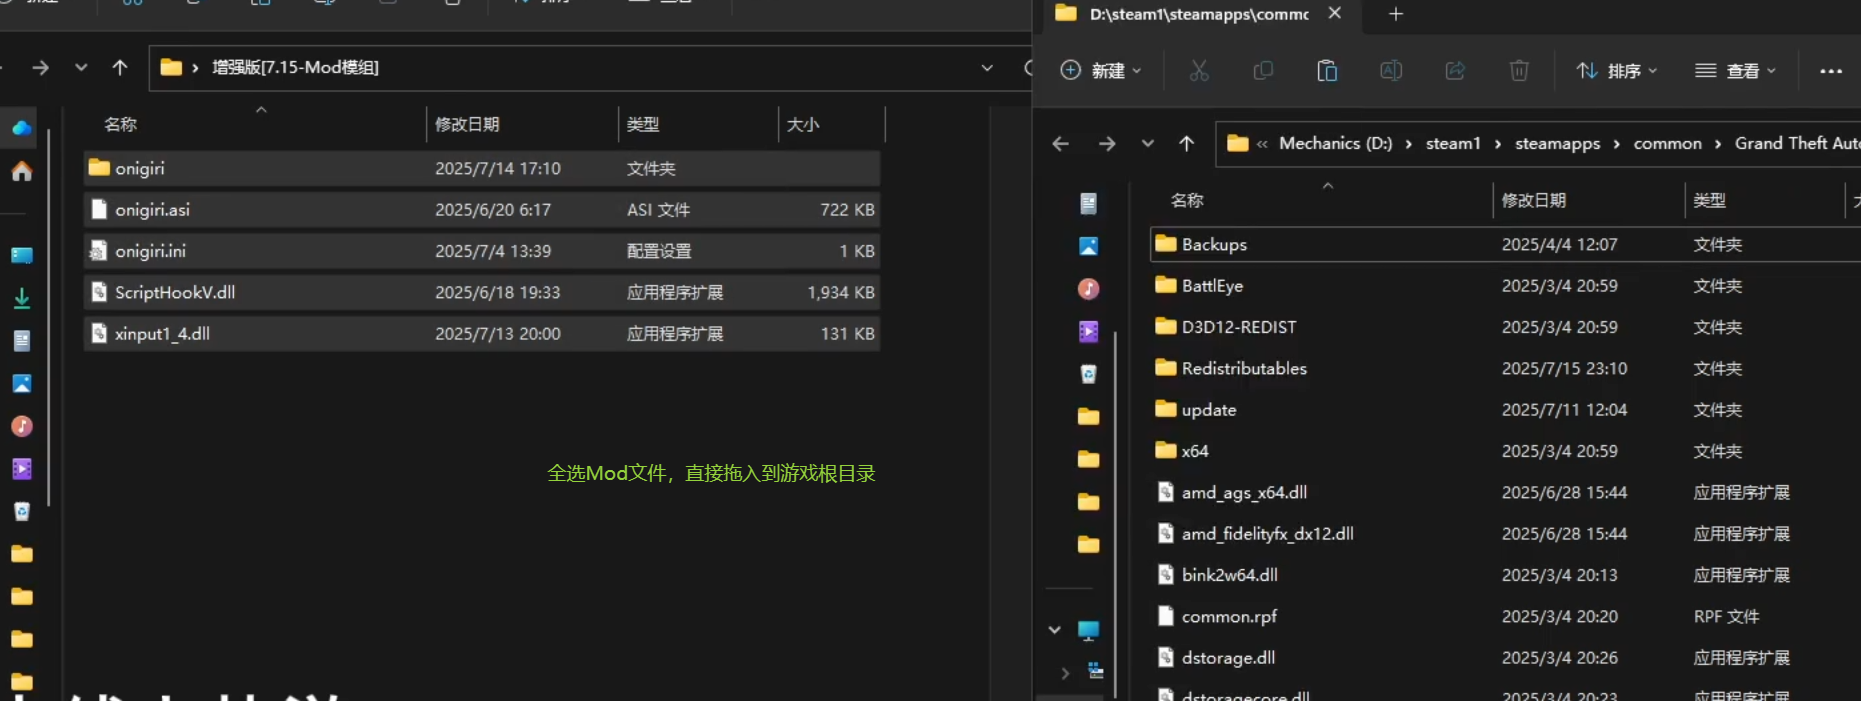Sort by 修改日期 column in left window
The width and height of the screenshot is (1861, 701).
(467, 125)
